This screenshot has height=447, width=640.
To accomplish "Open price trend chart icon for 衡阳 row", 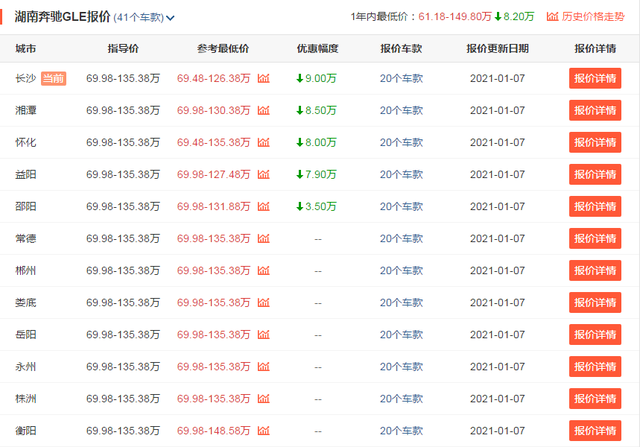I will (x=264, y=431).
